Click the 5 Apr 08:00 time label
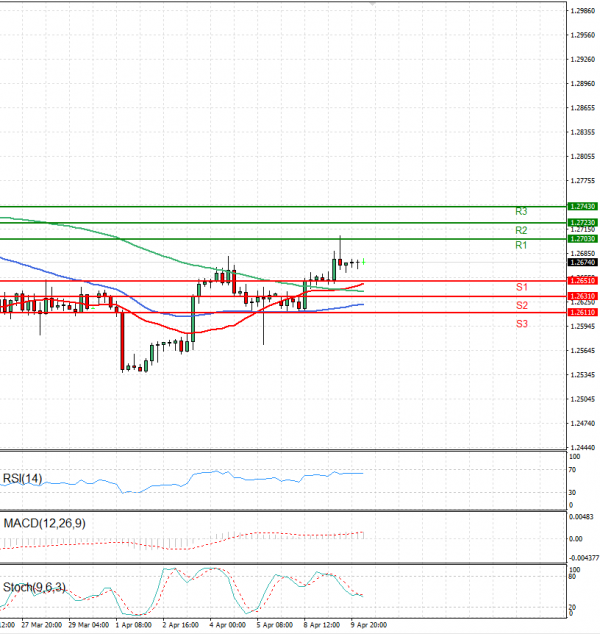 tap(275, 625)
